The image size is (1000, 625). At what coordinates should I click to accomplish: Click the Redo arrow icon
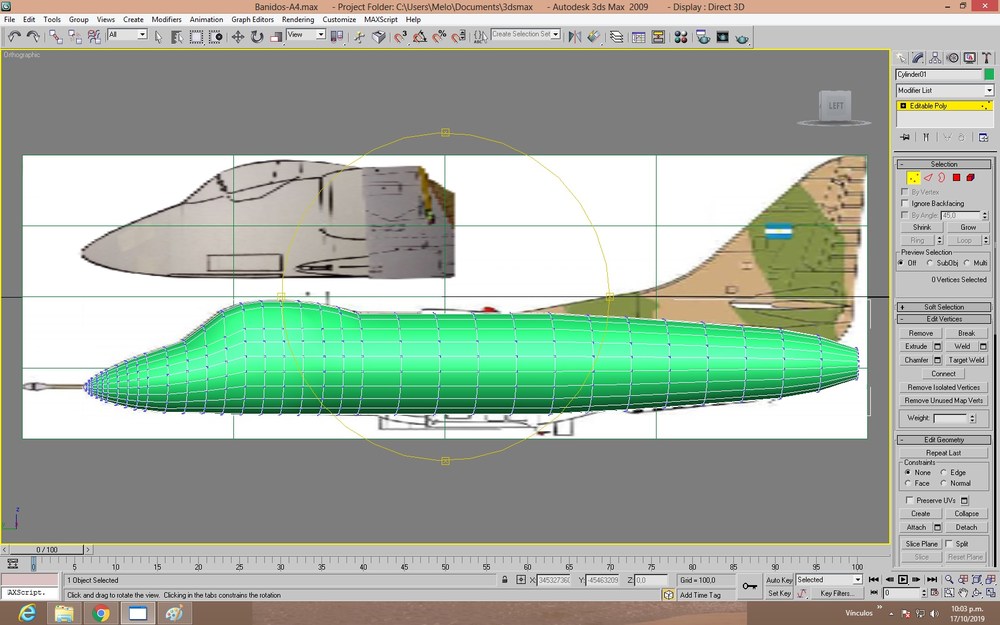pyautogui.click(x=33, y=36)
